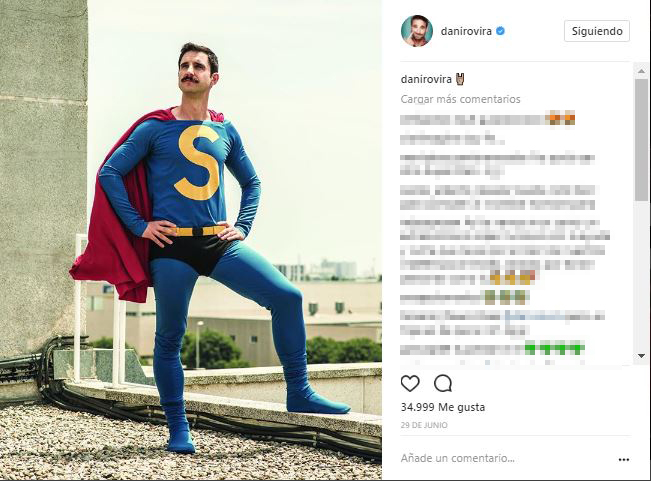View likes by clicking 34.999 Me gusta
The image size is (651, 481).
pyautogui.click(x=443, y=407)
